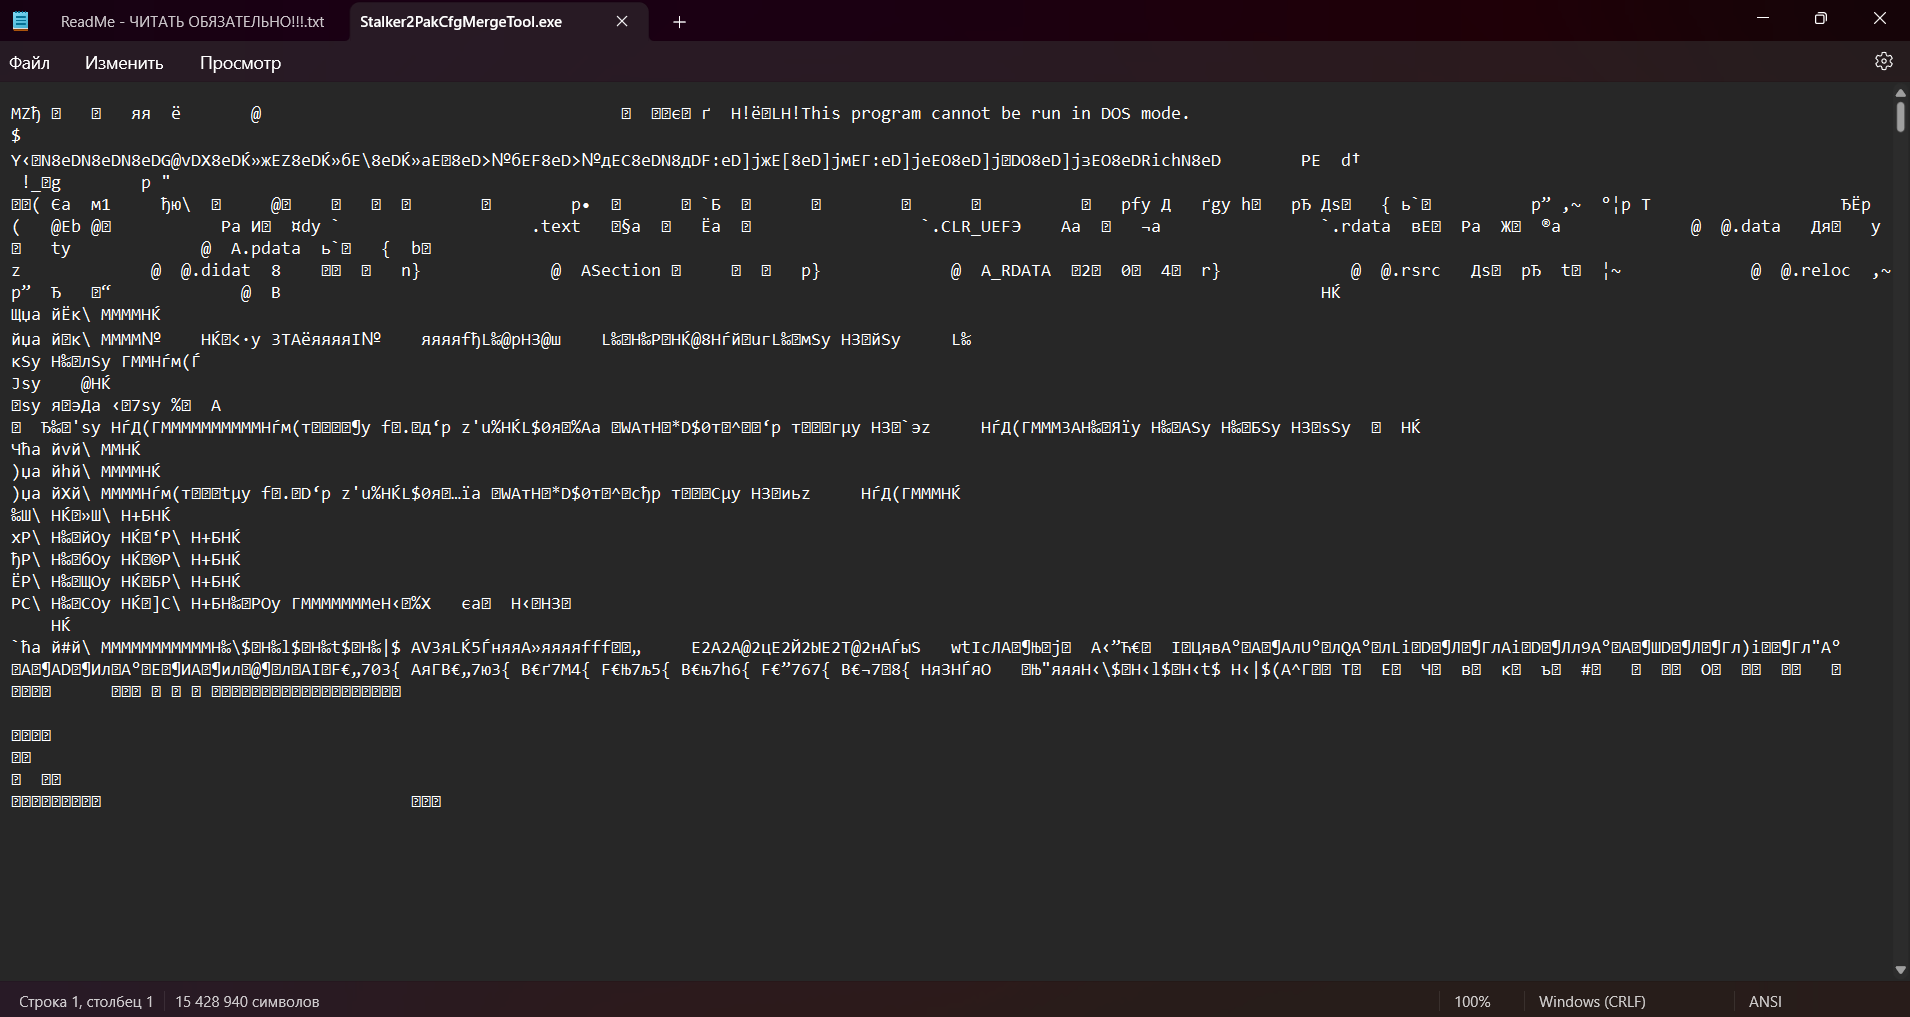This screenshot has width=1910, height=1017.
Task: Click the Notepad app icon in title bar
Action: pos(20,21)
